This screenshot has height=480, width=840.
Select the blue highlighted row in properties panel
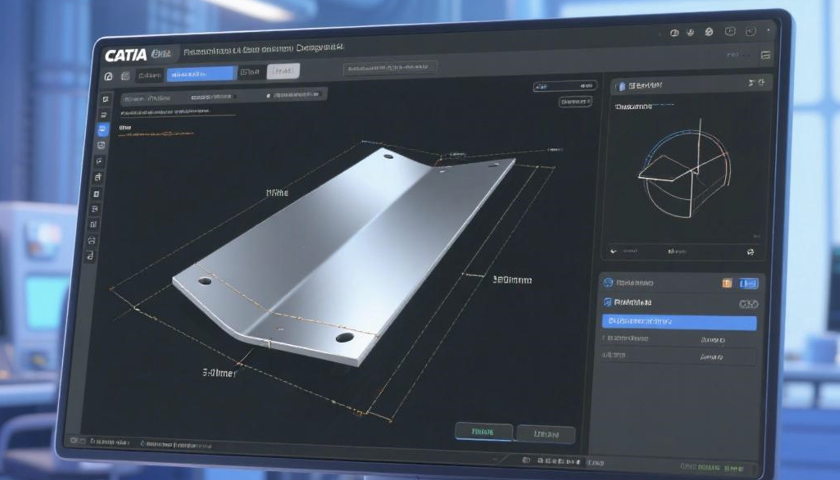pos(679,321)
